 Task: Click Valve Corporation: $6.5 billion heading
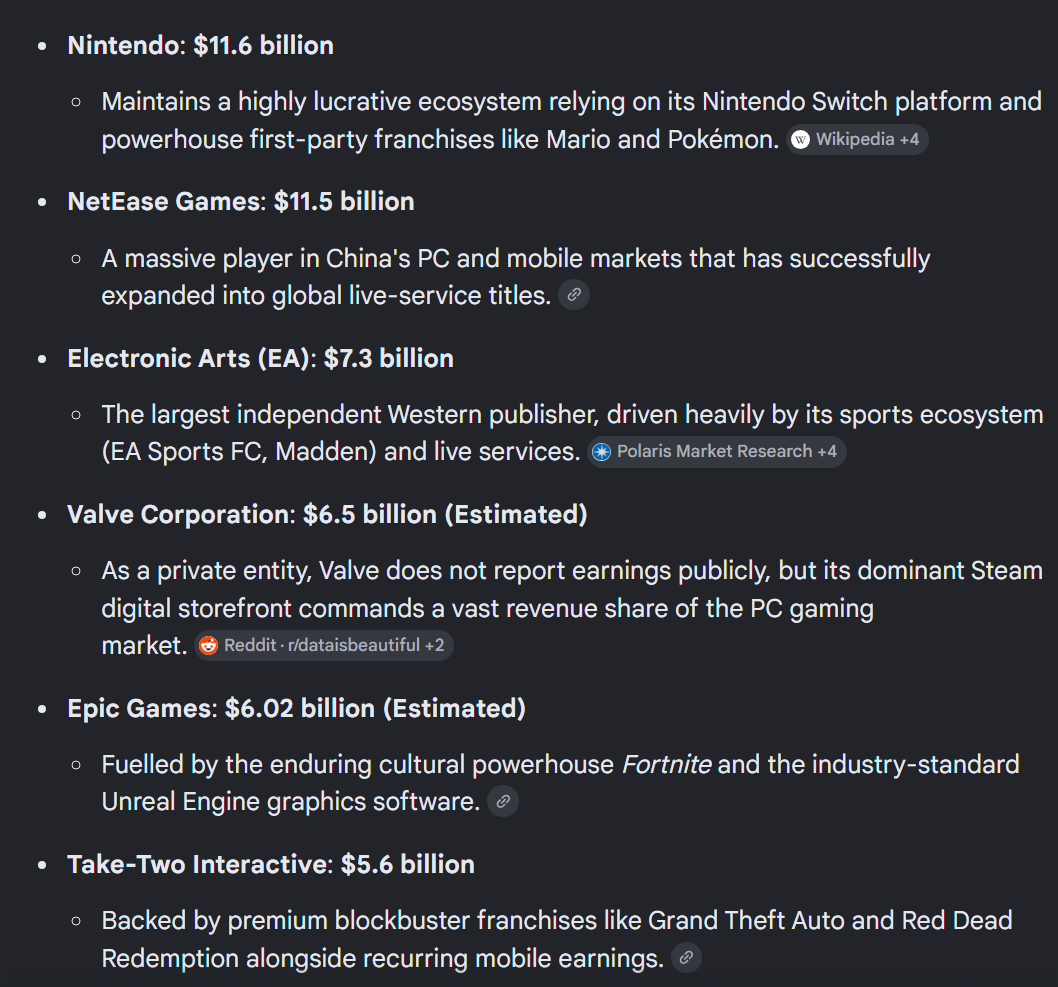tap(327, 515)
